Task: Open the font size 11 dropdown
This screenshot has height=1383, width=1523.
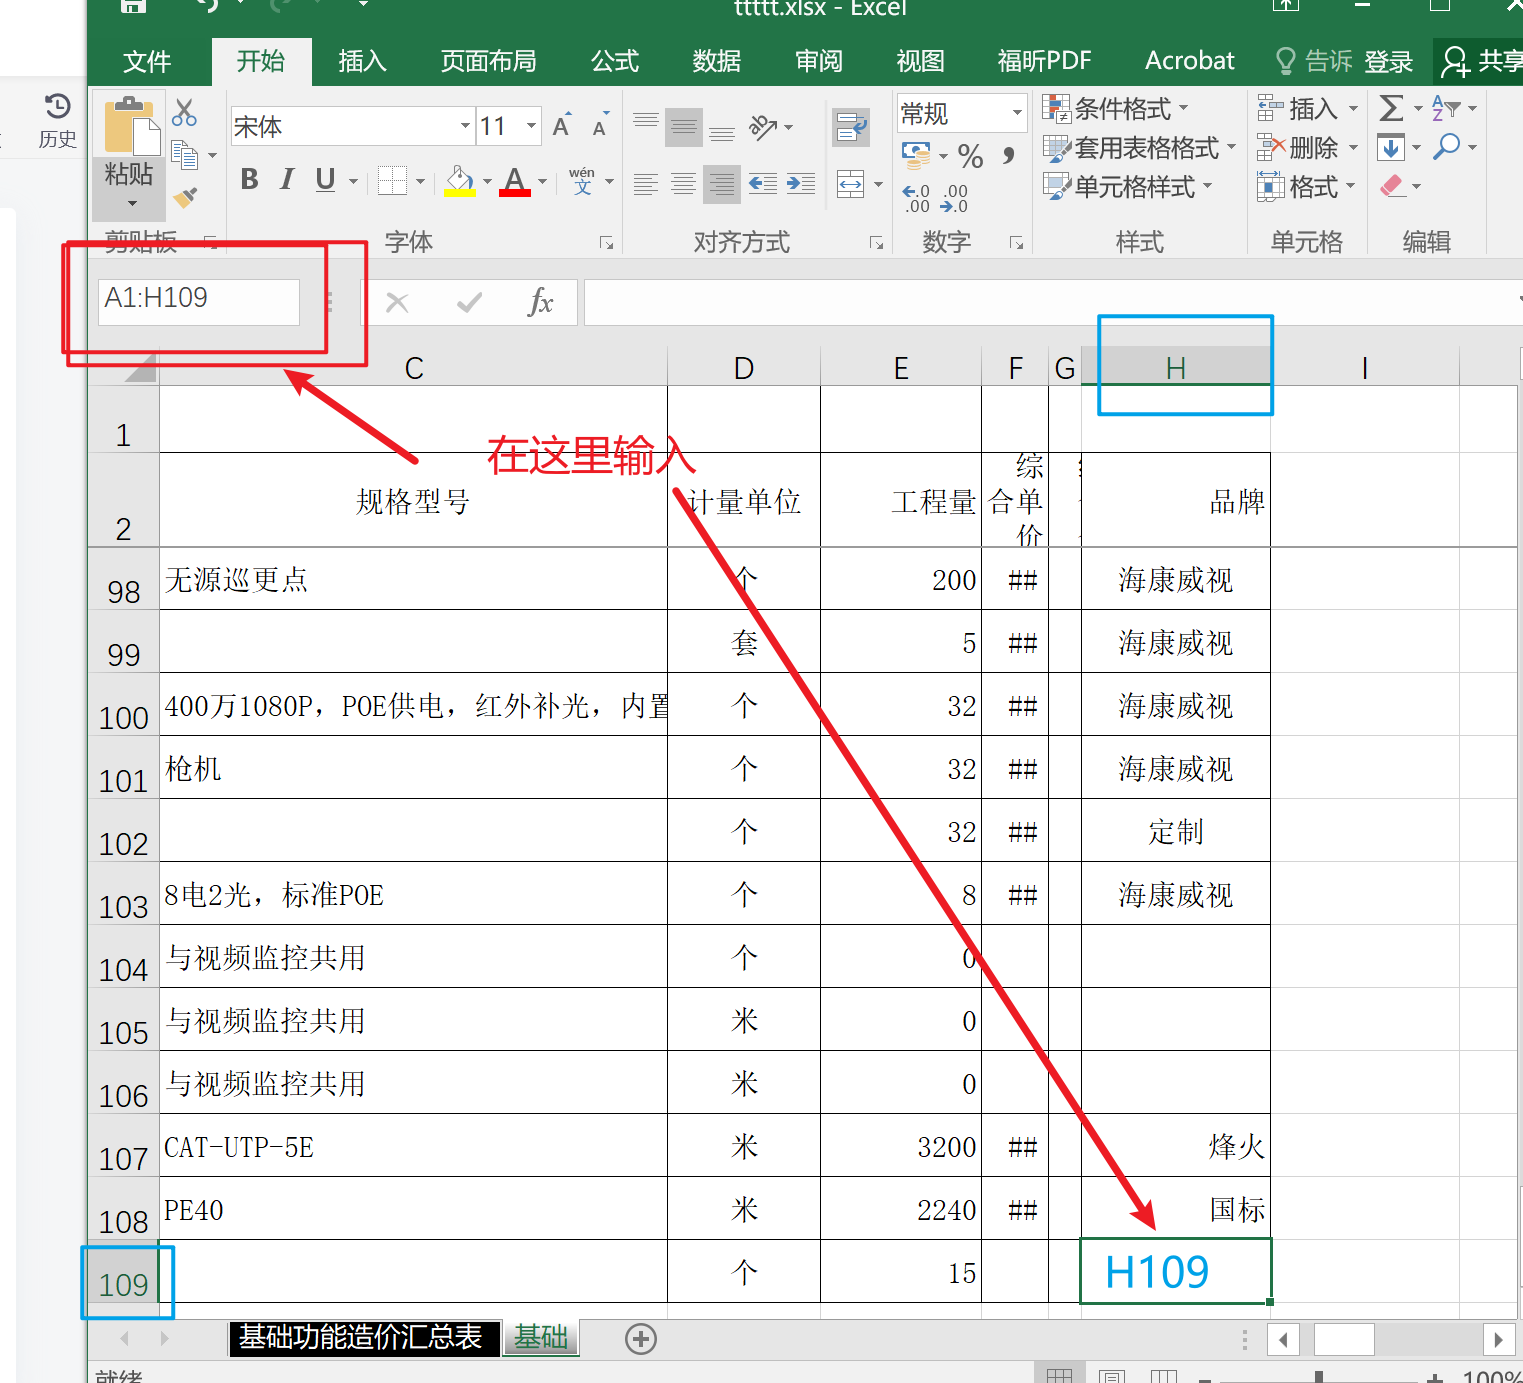Action: [532, 126]
